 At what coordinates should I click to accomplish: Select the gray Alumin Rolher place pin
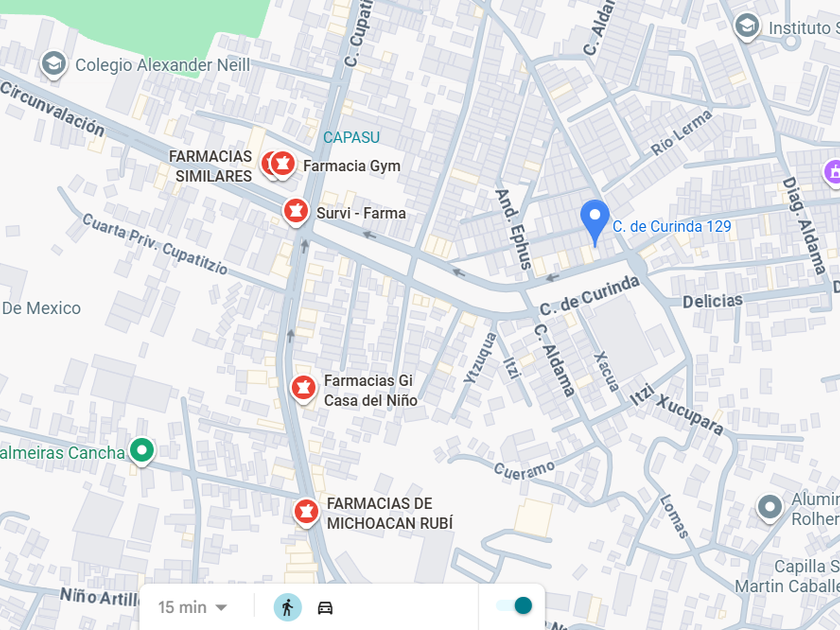click(770, 507)
